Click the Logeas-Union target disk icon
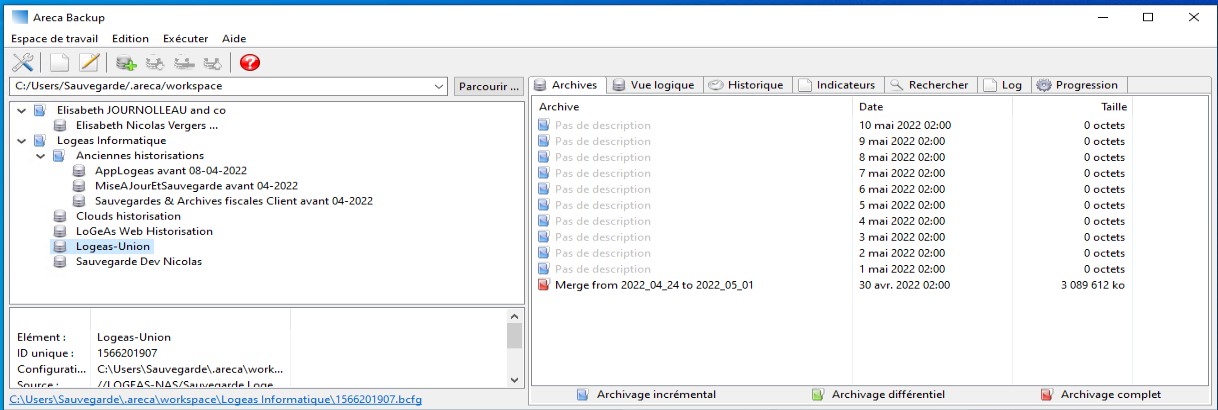 pos(60,247)
